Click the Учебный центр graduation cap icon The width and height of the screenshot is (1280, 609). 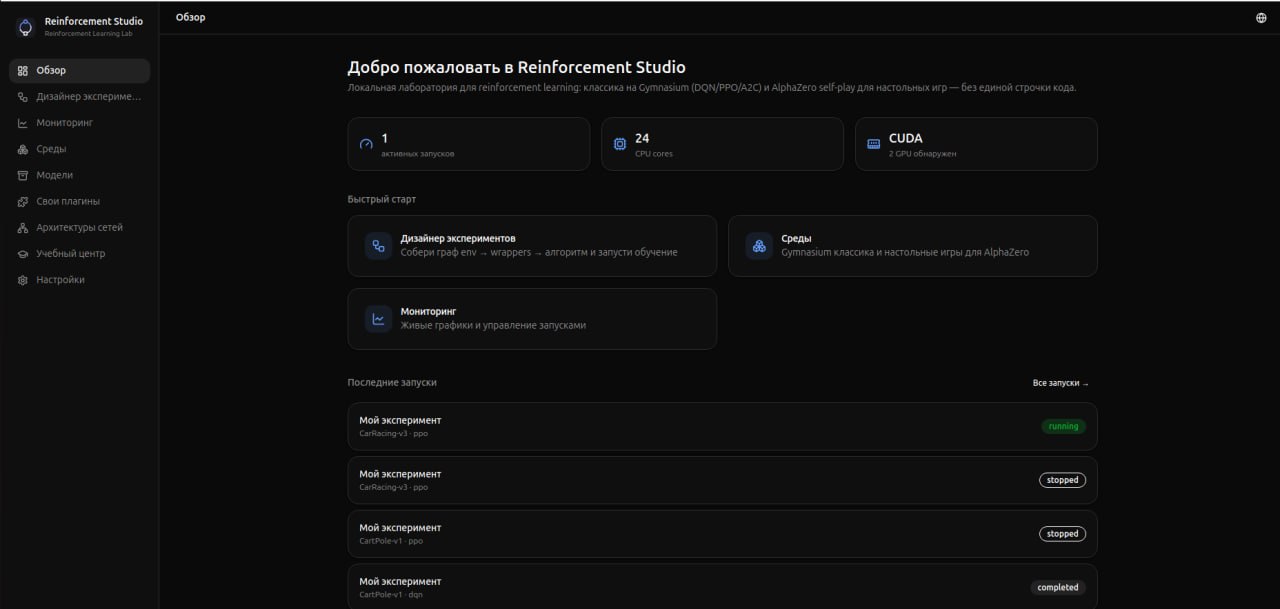[x=23, y=254]
